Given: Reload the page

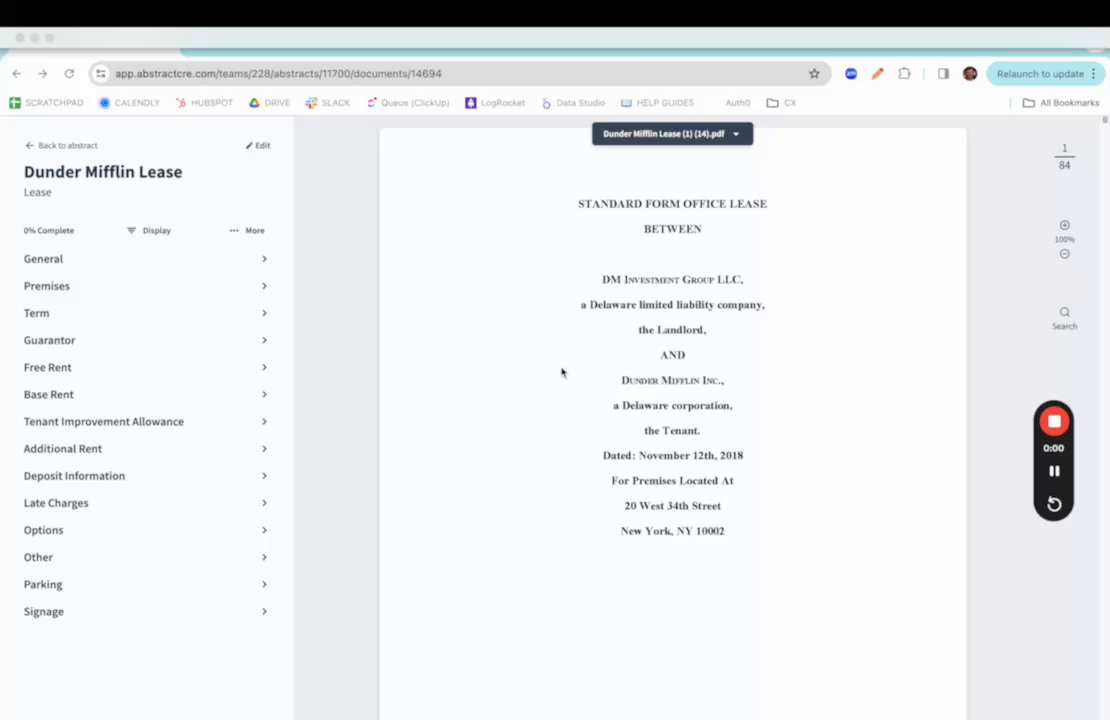Looking at the screenshot, I should click(x=69, y=74).
